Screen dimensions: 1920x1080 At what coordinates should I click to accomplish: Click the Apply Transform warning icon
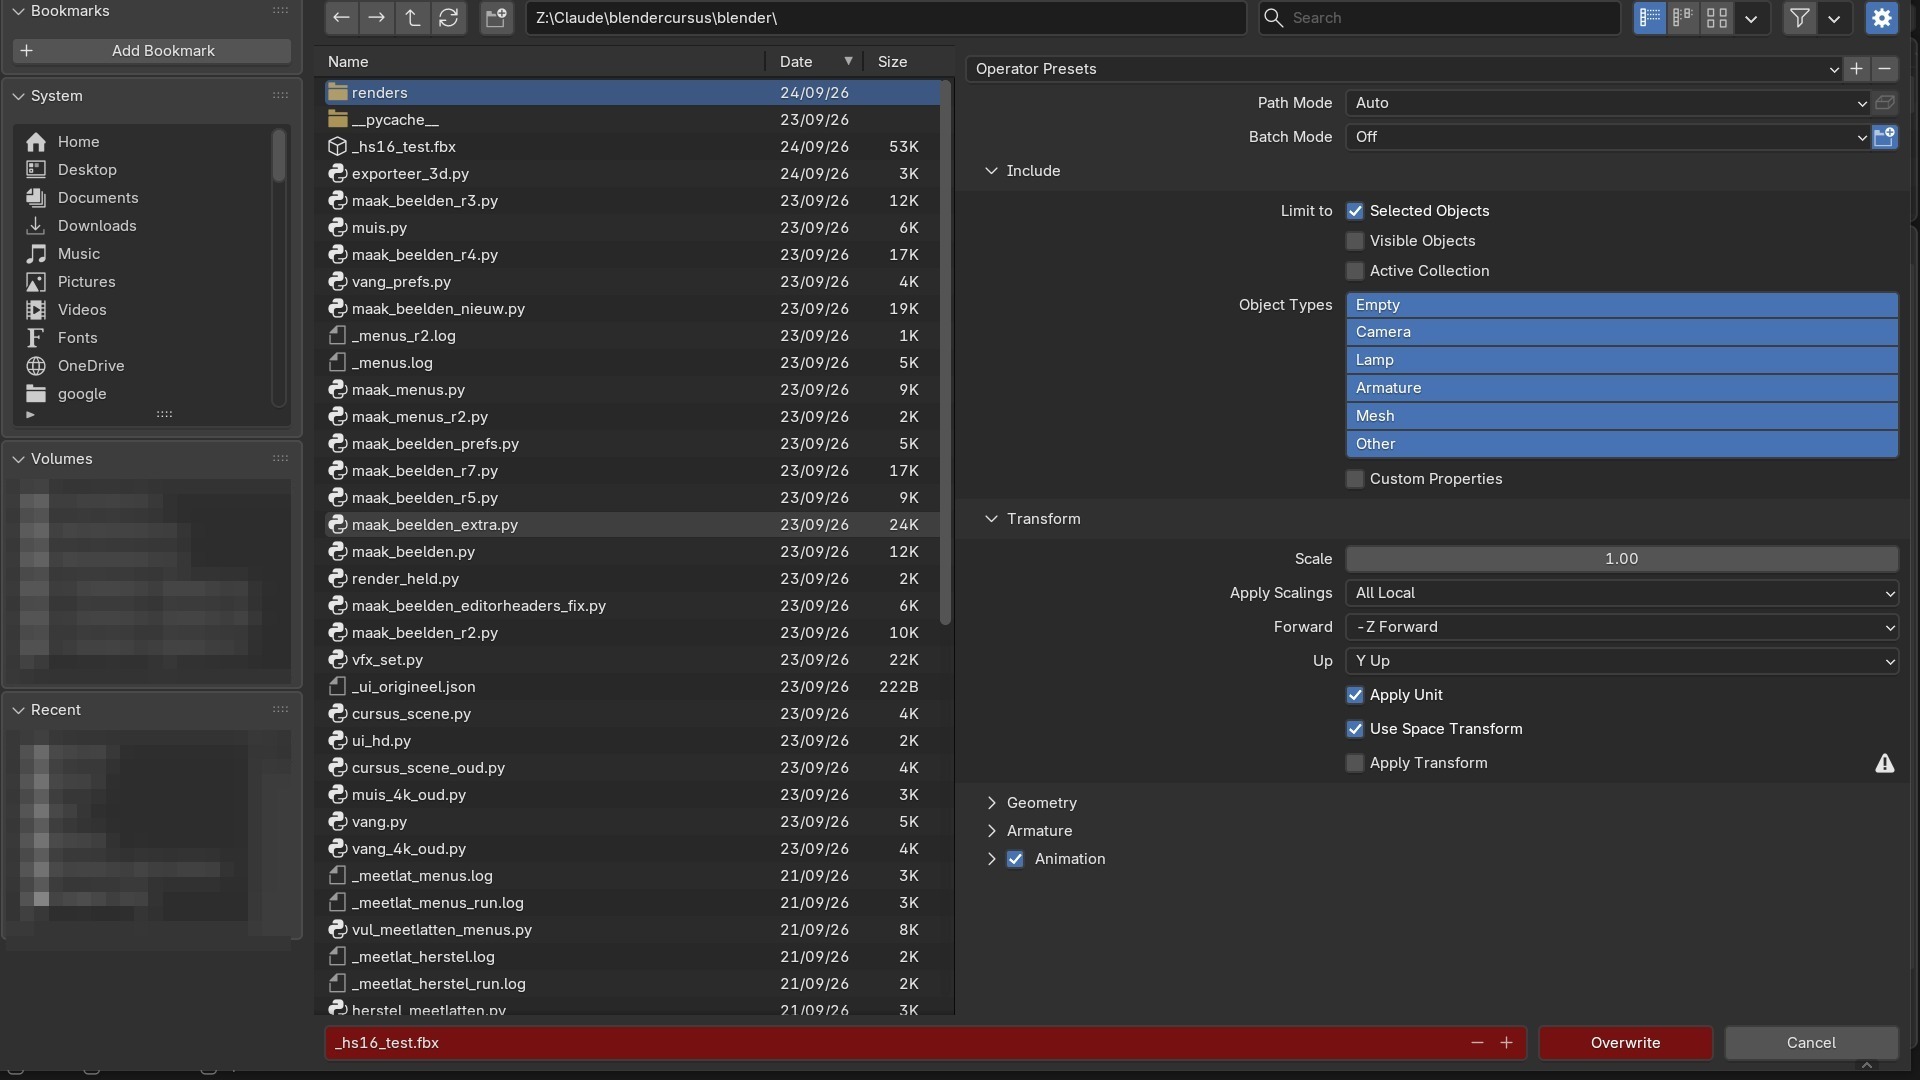pos(1884,763)
